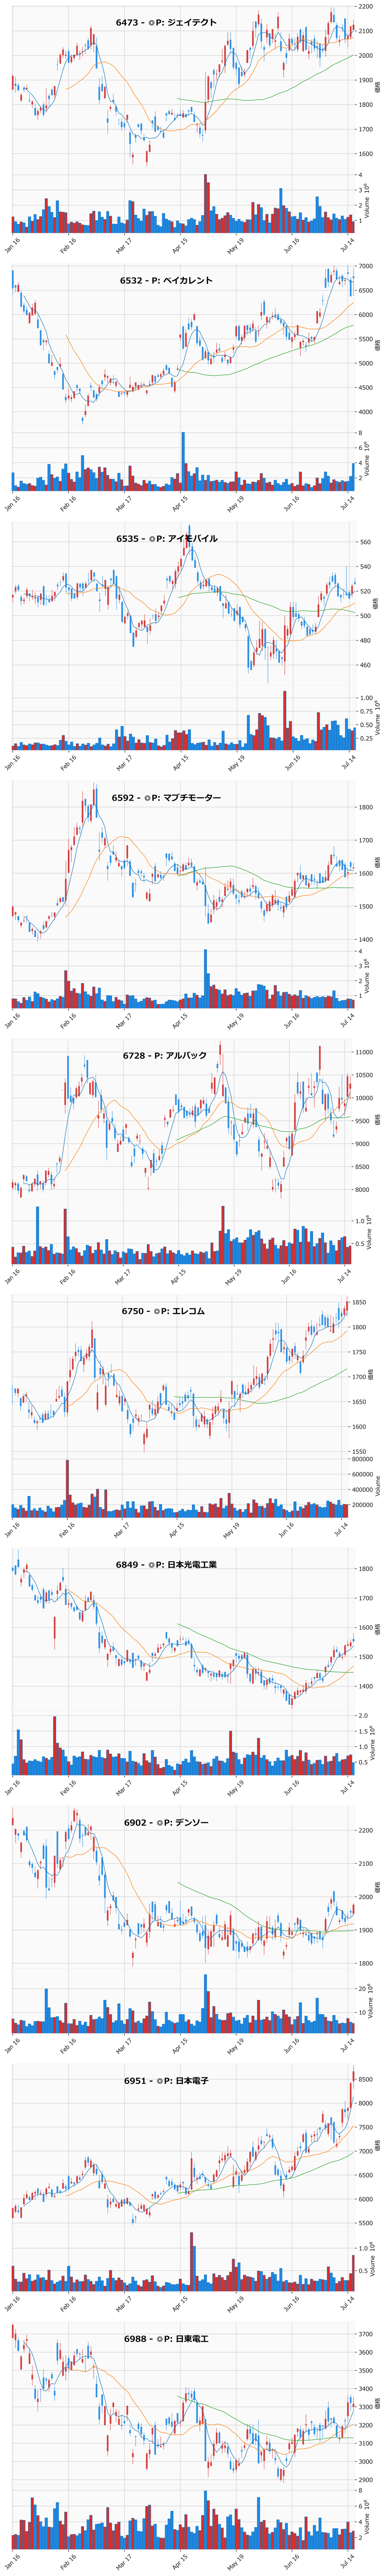Click the 6473 ジェイテクト chart title
Viewport: 385px width, 2576px height.
tap(166, 22)
